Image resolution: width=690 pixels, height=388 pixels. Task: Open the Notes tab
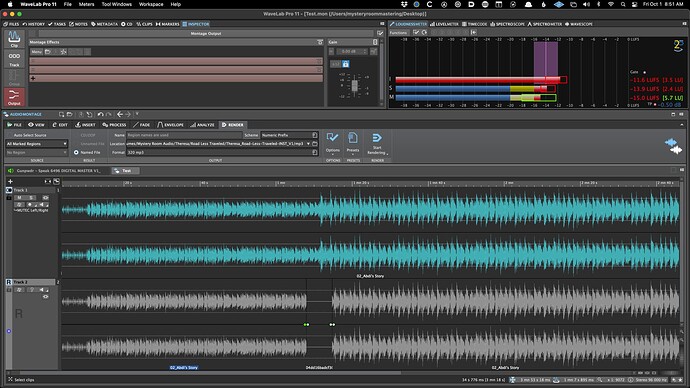tap(79, 24)
